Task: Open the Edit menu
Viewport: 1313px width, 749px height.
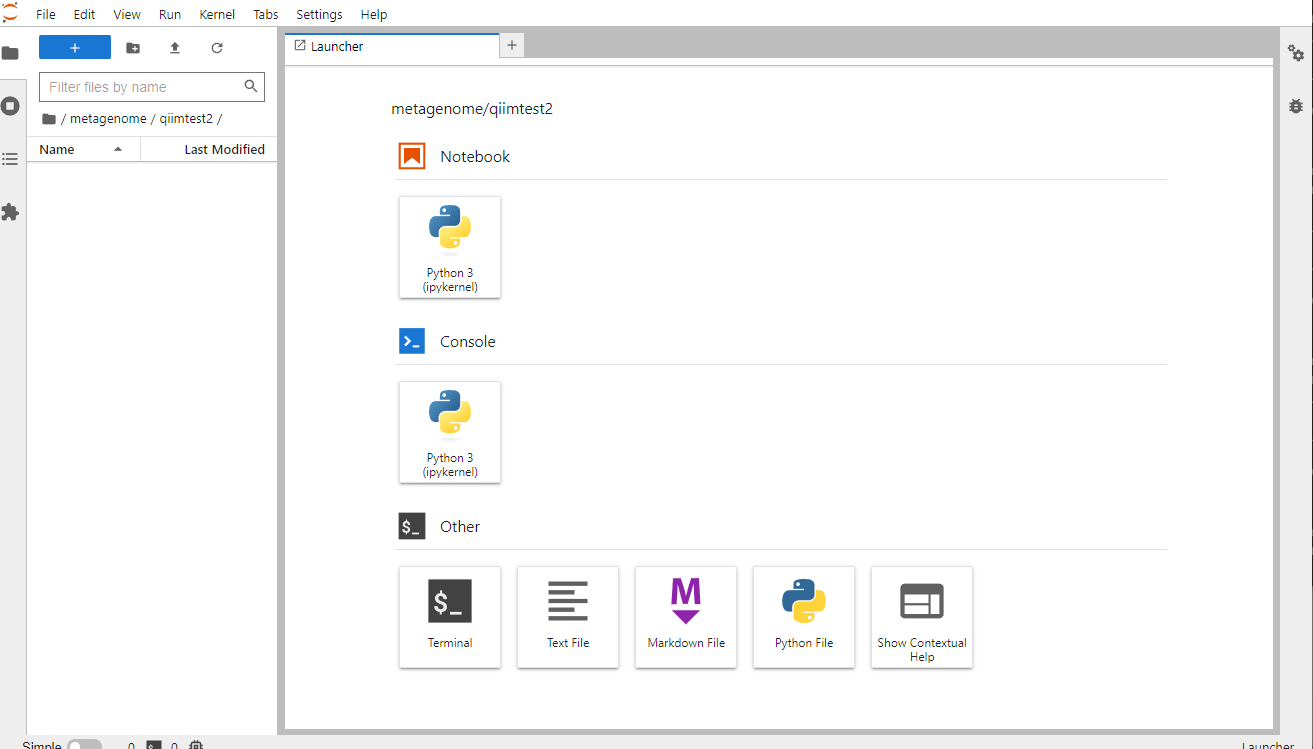Action: click(84, 14)
